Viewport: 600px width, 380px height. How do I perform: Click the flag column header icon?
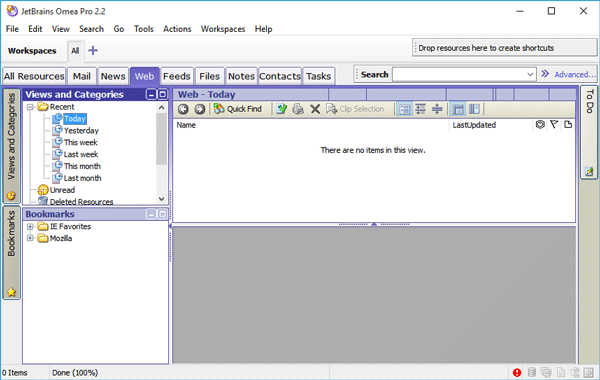click(554, 124)
